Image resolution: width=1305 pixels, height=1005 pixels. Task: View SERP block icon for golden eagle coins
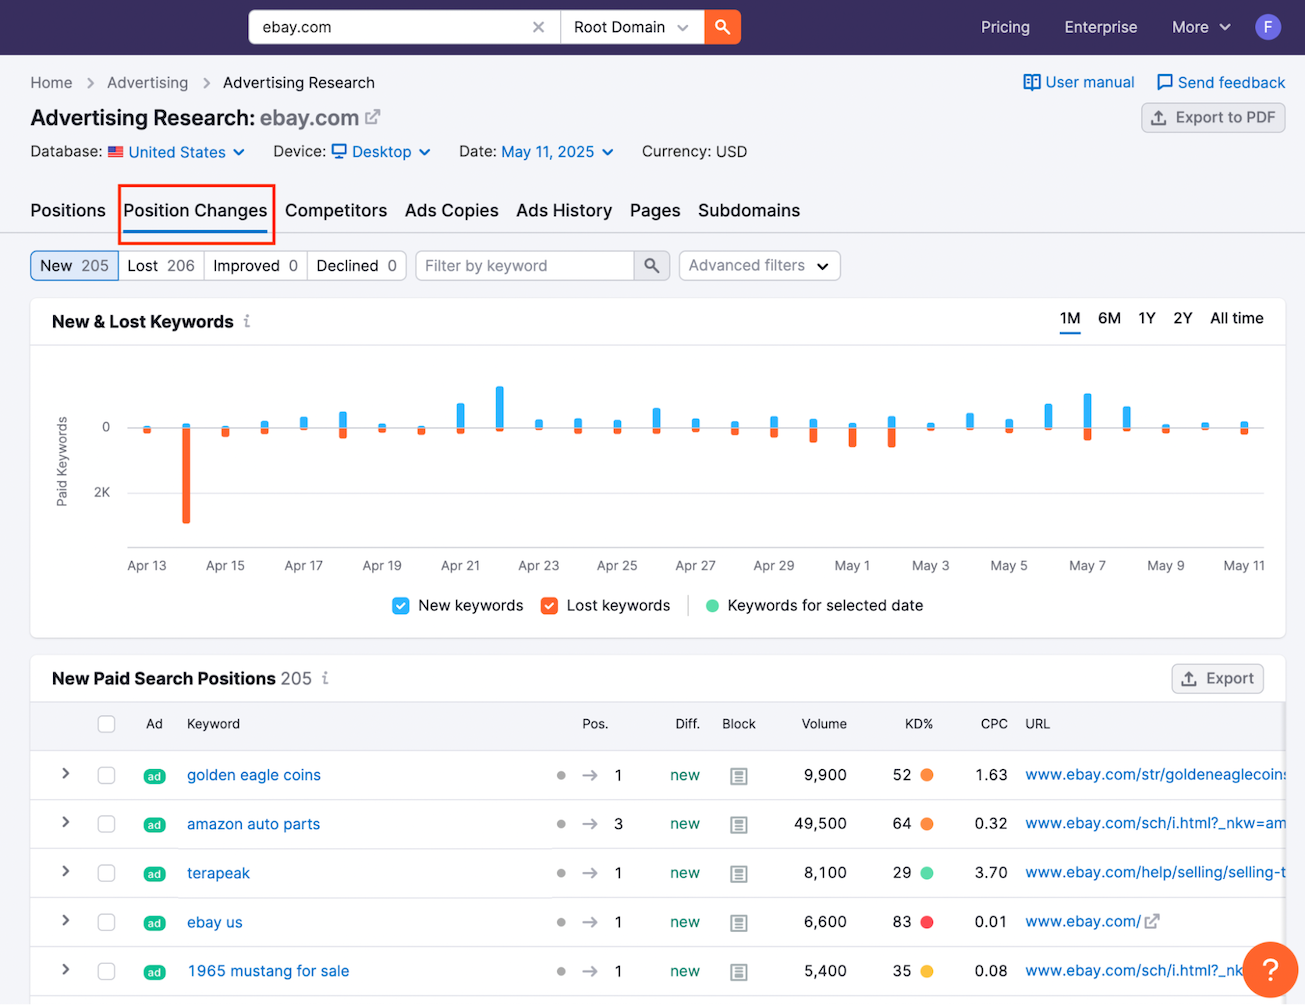point(738,776)
